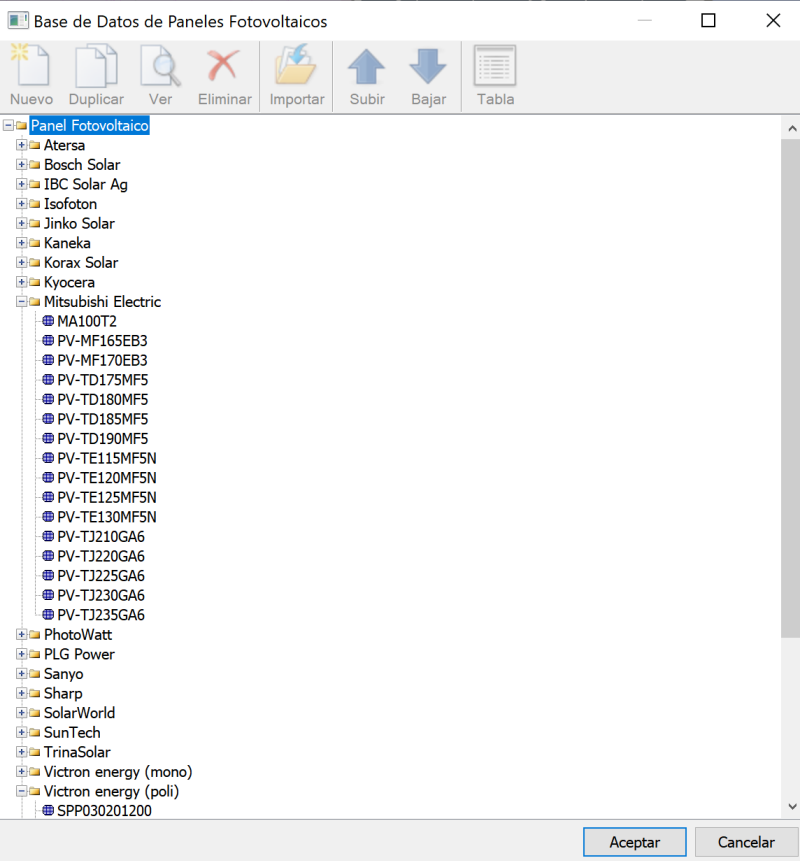
Task: Click the folder icon beside PhotoWatt
Action: pos(35,635)
